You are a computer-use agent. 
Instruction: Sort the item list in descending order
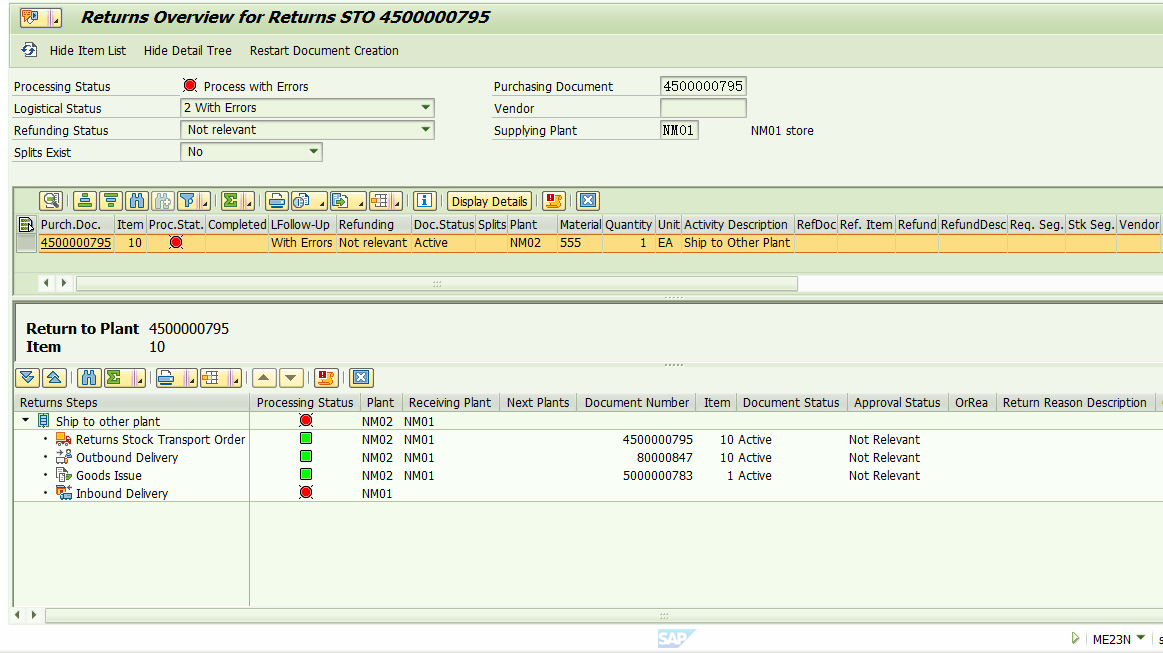click(111, 200)
